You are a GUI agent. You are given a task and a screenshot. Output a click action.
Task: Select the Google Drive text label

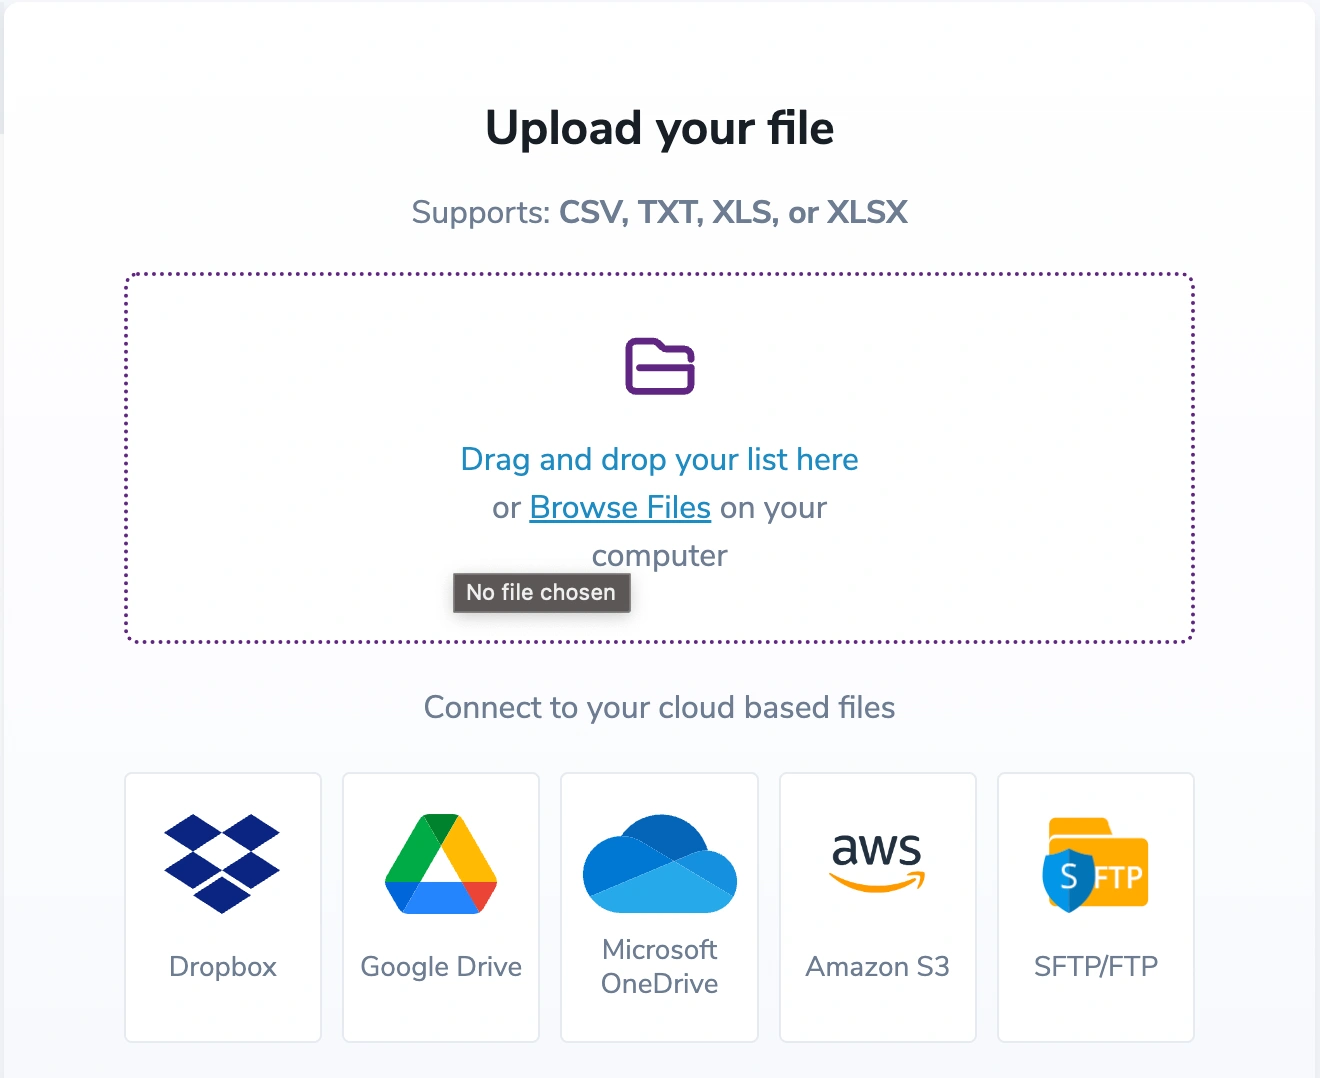pyautogui.click(x=441, y=967)
